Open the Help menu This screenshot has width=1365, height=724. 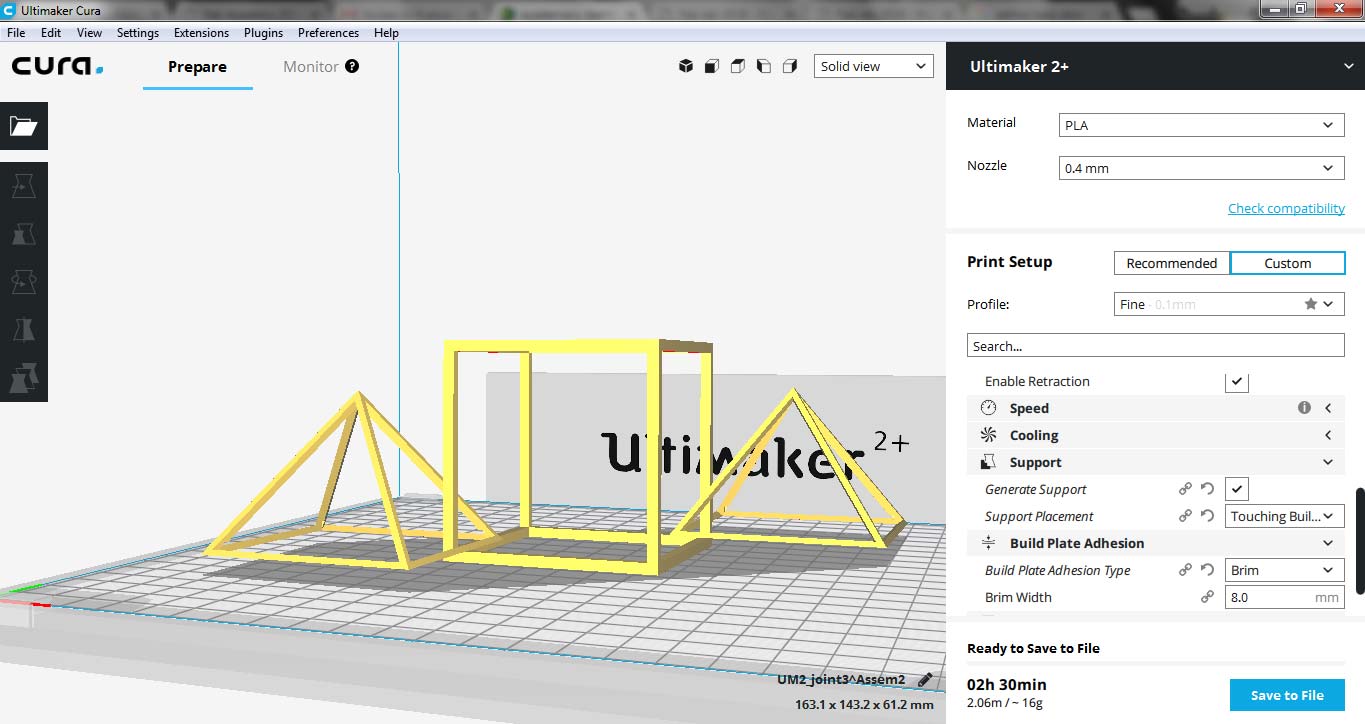pos(386,32)
